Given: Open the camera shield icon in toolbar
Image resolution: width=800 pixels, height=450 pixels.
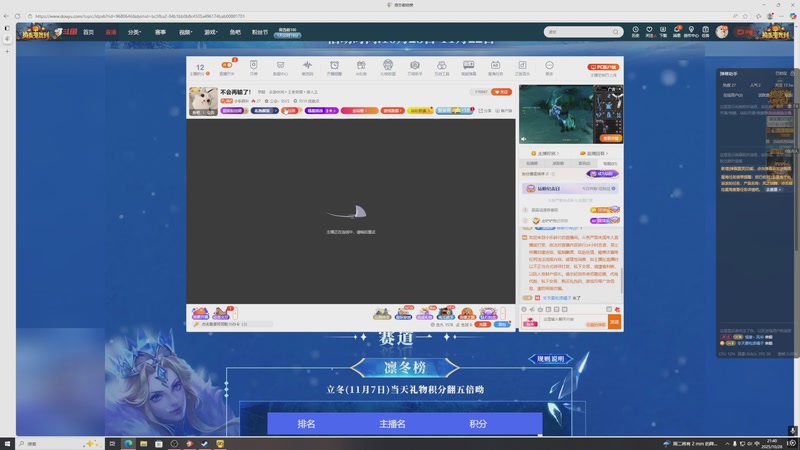Looking at the screenshot, I should pos(415,65).
